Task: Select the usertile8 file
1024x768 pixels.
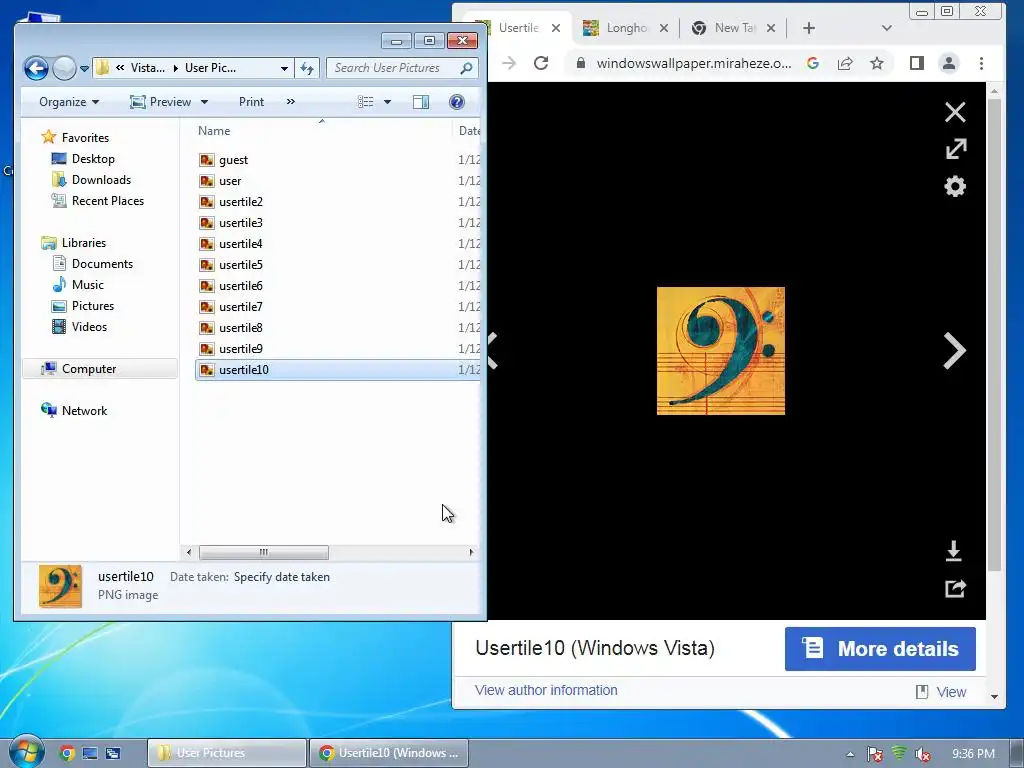Action: 241,328
